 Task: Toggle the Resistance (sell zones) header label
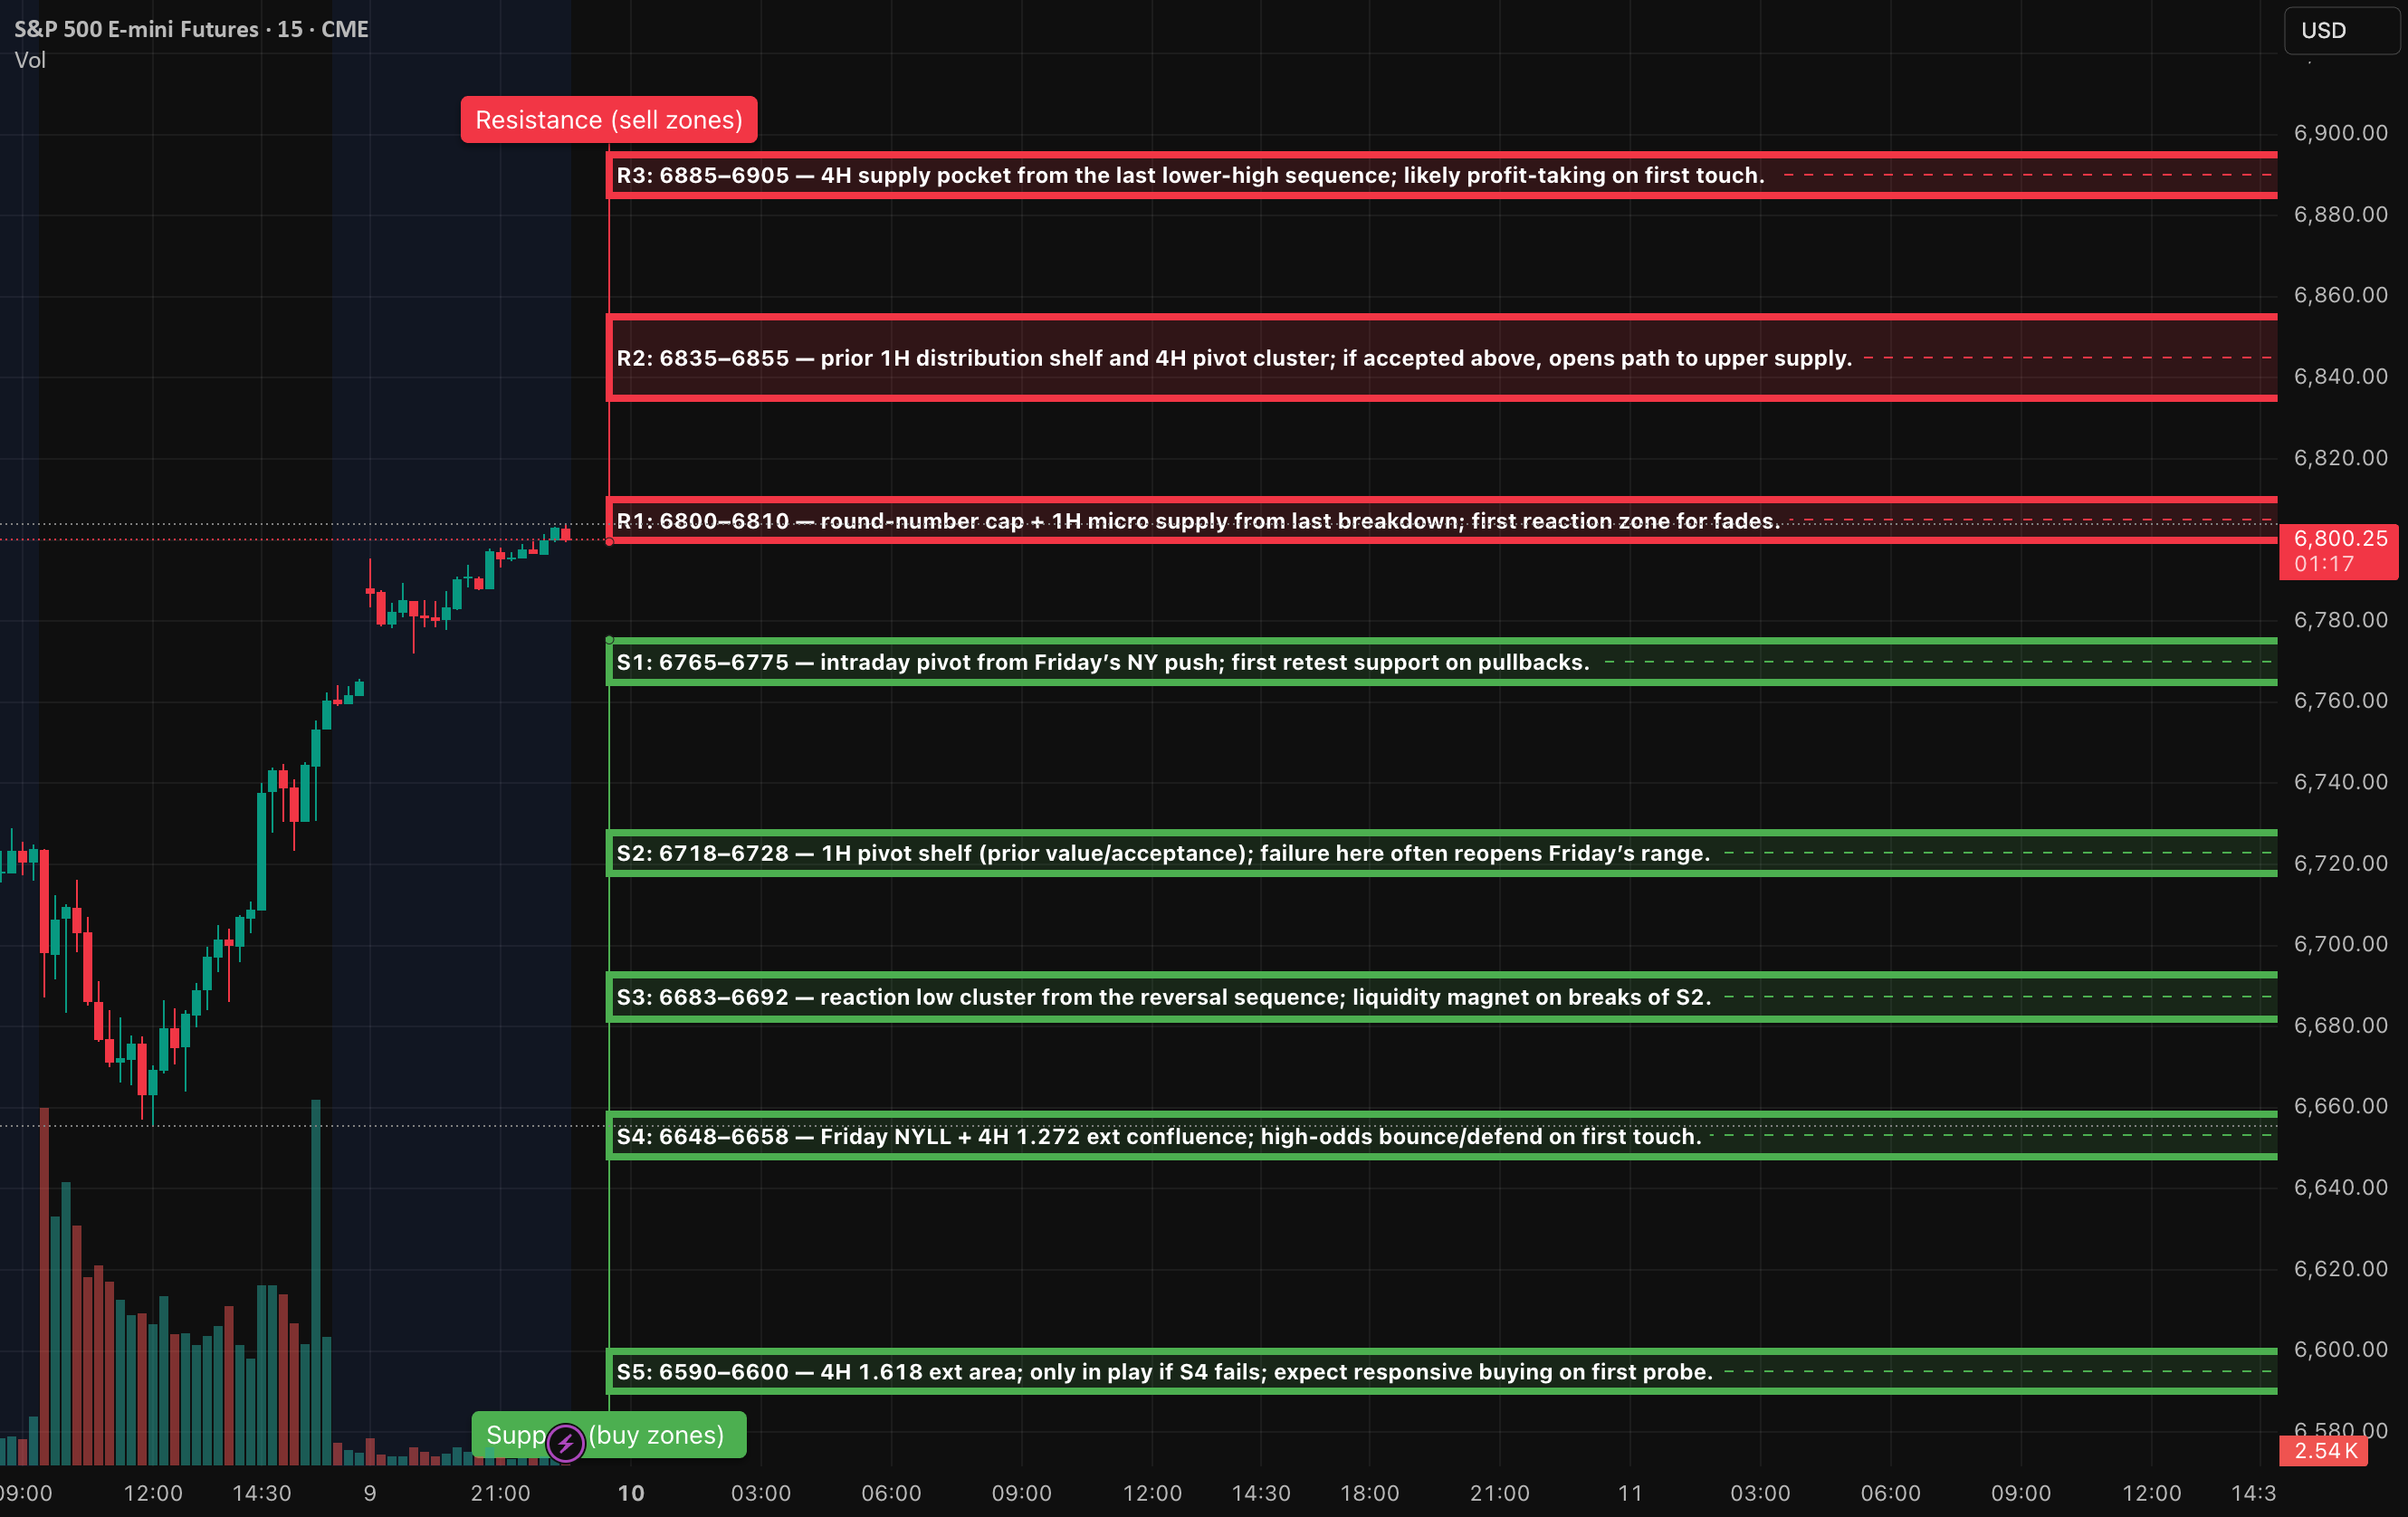point(608,119)
